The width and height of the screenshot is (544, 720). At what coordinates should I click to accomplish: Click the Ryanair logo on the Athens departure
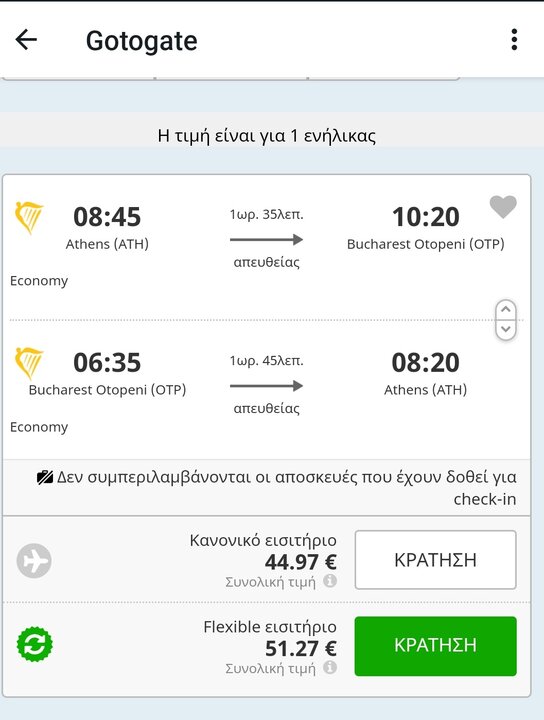[x=29, y=218]
